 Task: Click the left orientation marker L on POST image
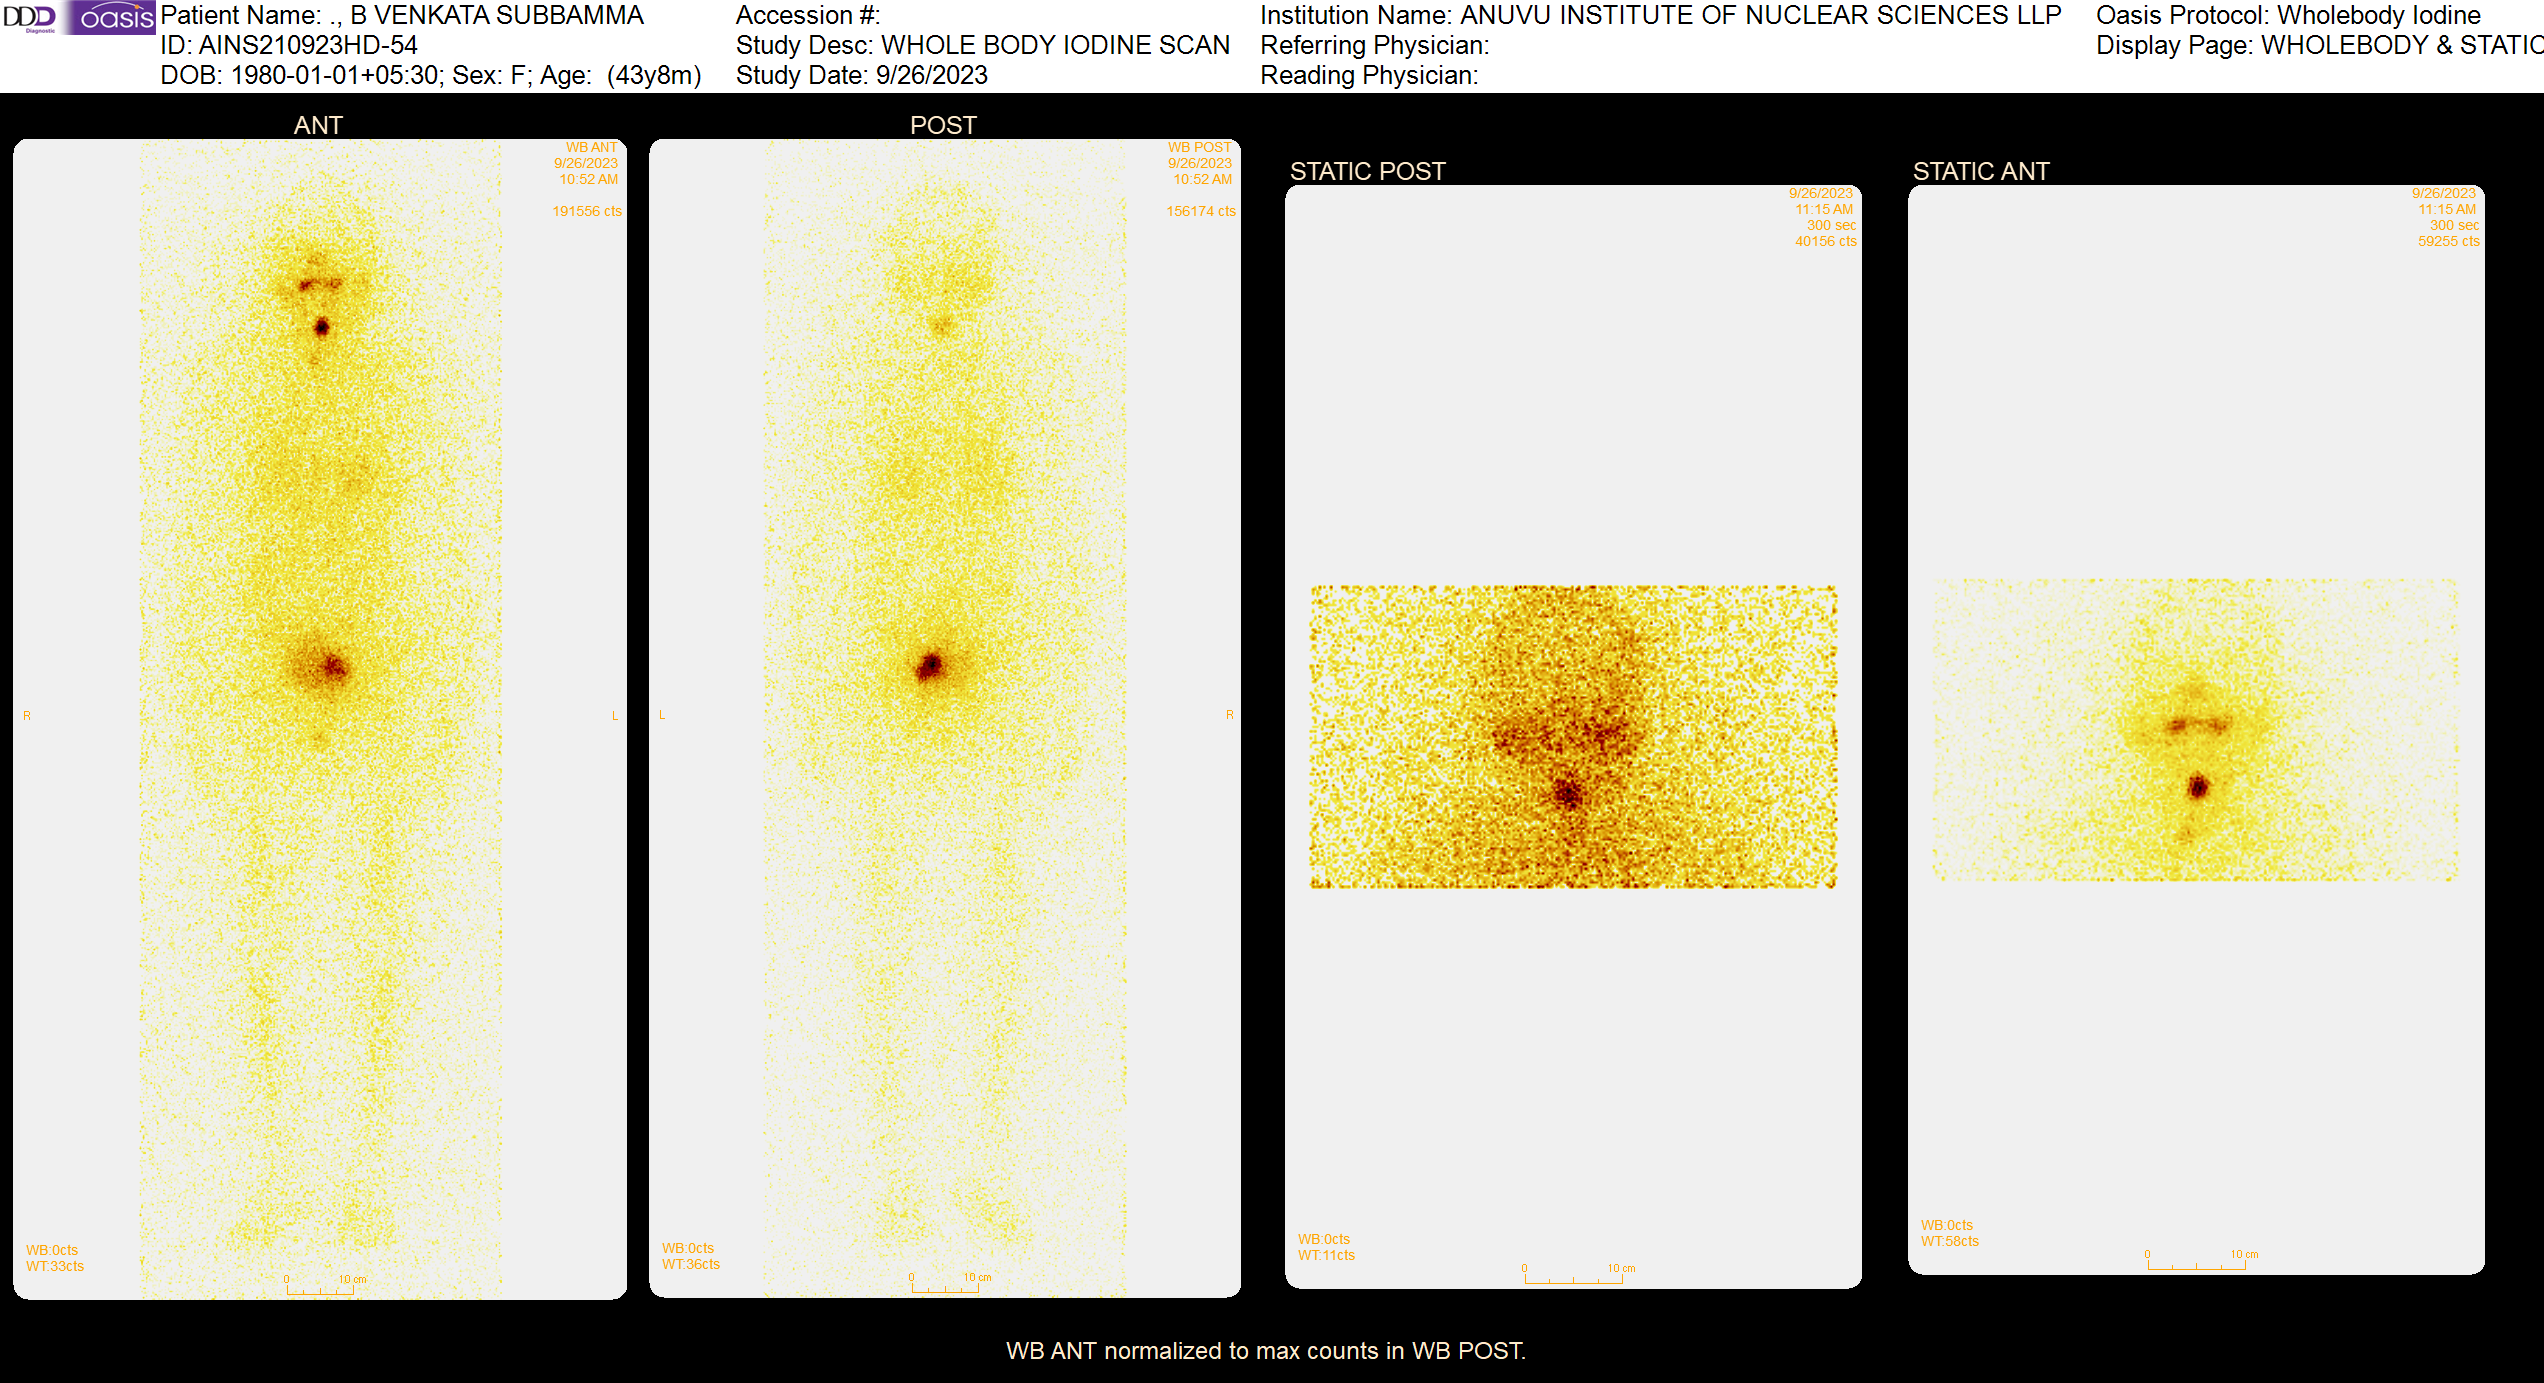click(x=660, y=715)
